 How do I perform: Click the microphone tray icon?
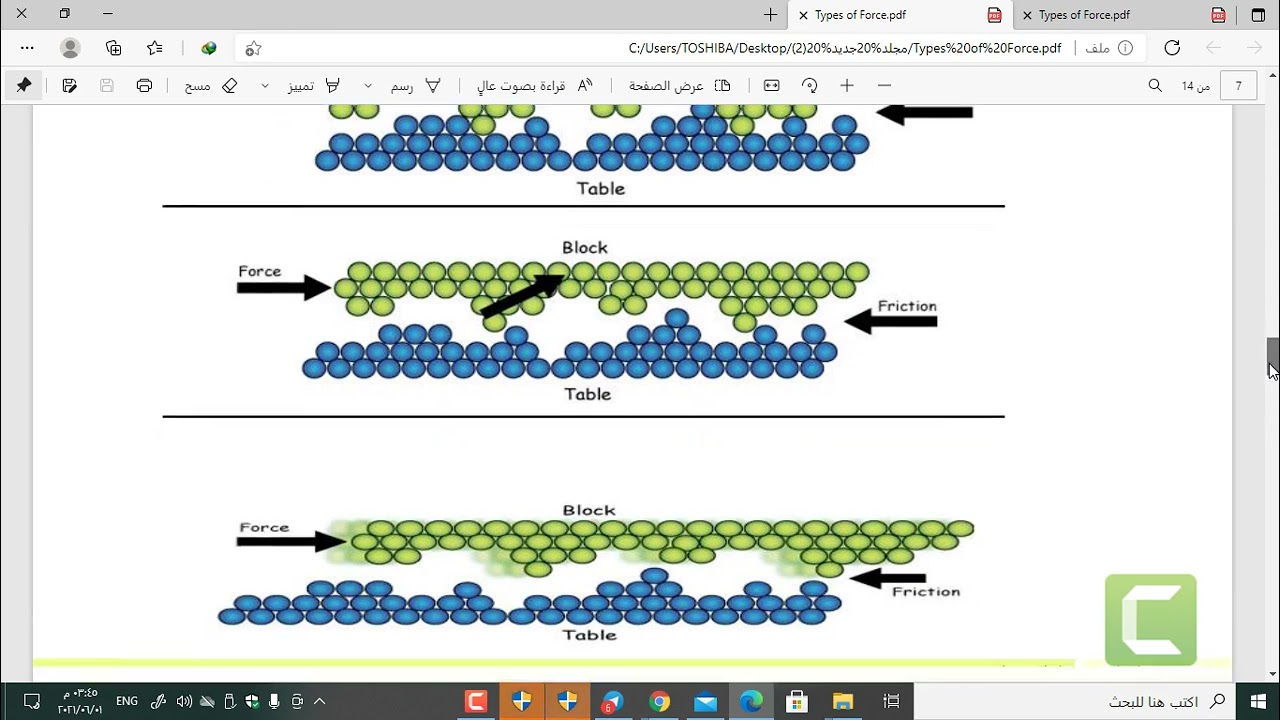[274, 701]
